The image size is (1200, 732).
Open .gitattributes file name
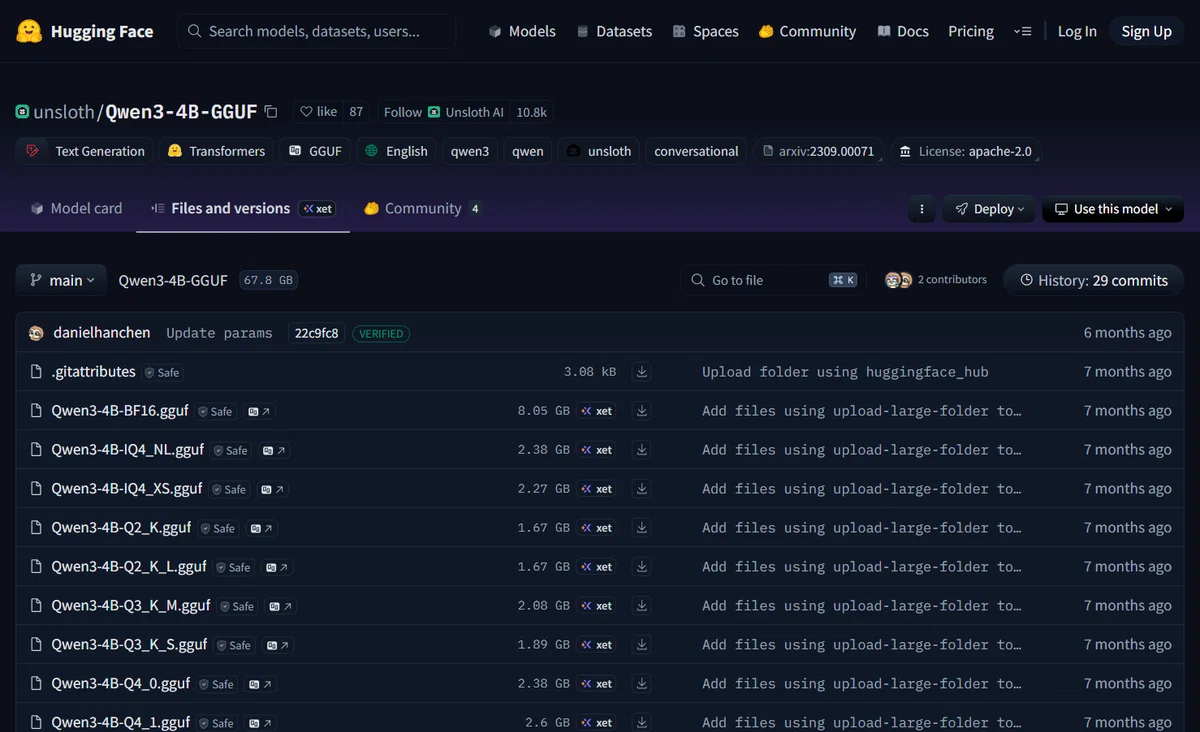(x=94, y=372)
